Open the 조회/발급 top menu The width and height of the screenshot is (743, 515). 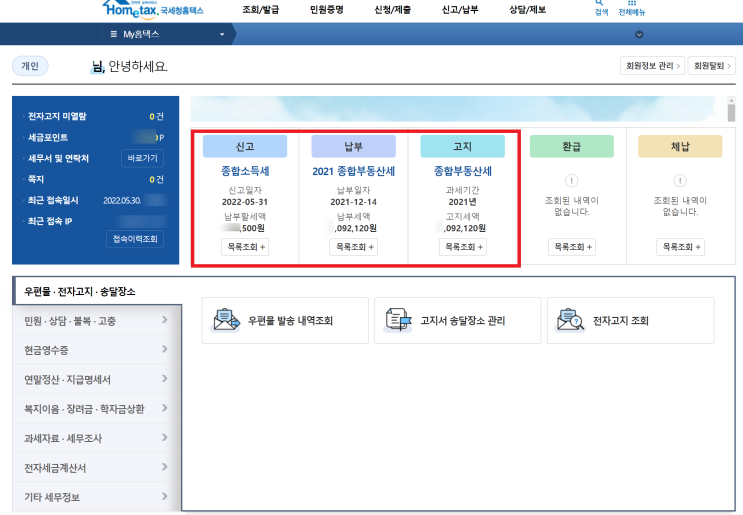tap(261, 9)
